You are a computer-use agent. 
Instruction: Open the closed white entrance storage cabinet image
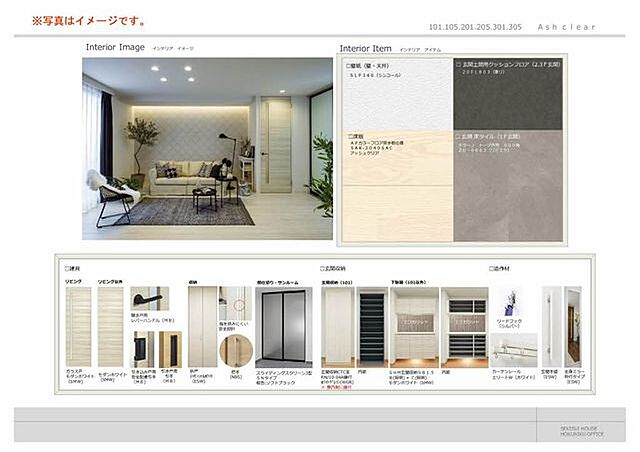[338, 327]
